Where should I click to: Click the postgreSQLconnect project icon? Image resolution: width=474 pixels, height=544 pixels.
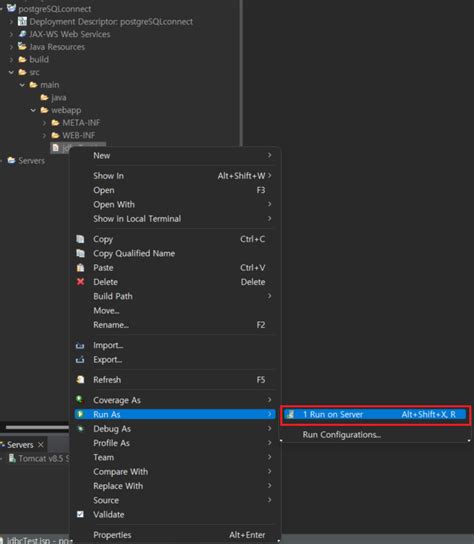pyautogui.click(x=11, y=8)
